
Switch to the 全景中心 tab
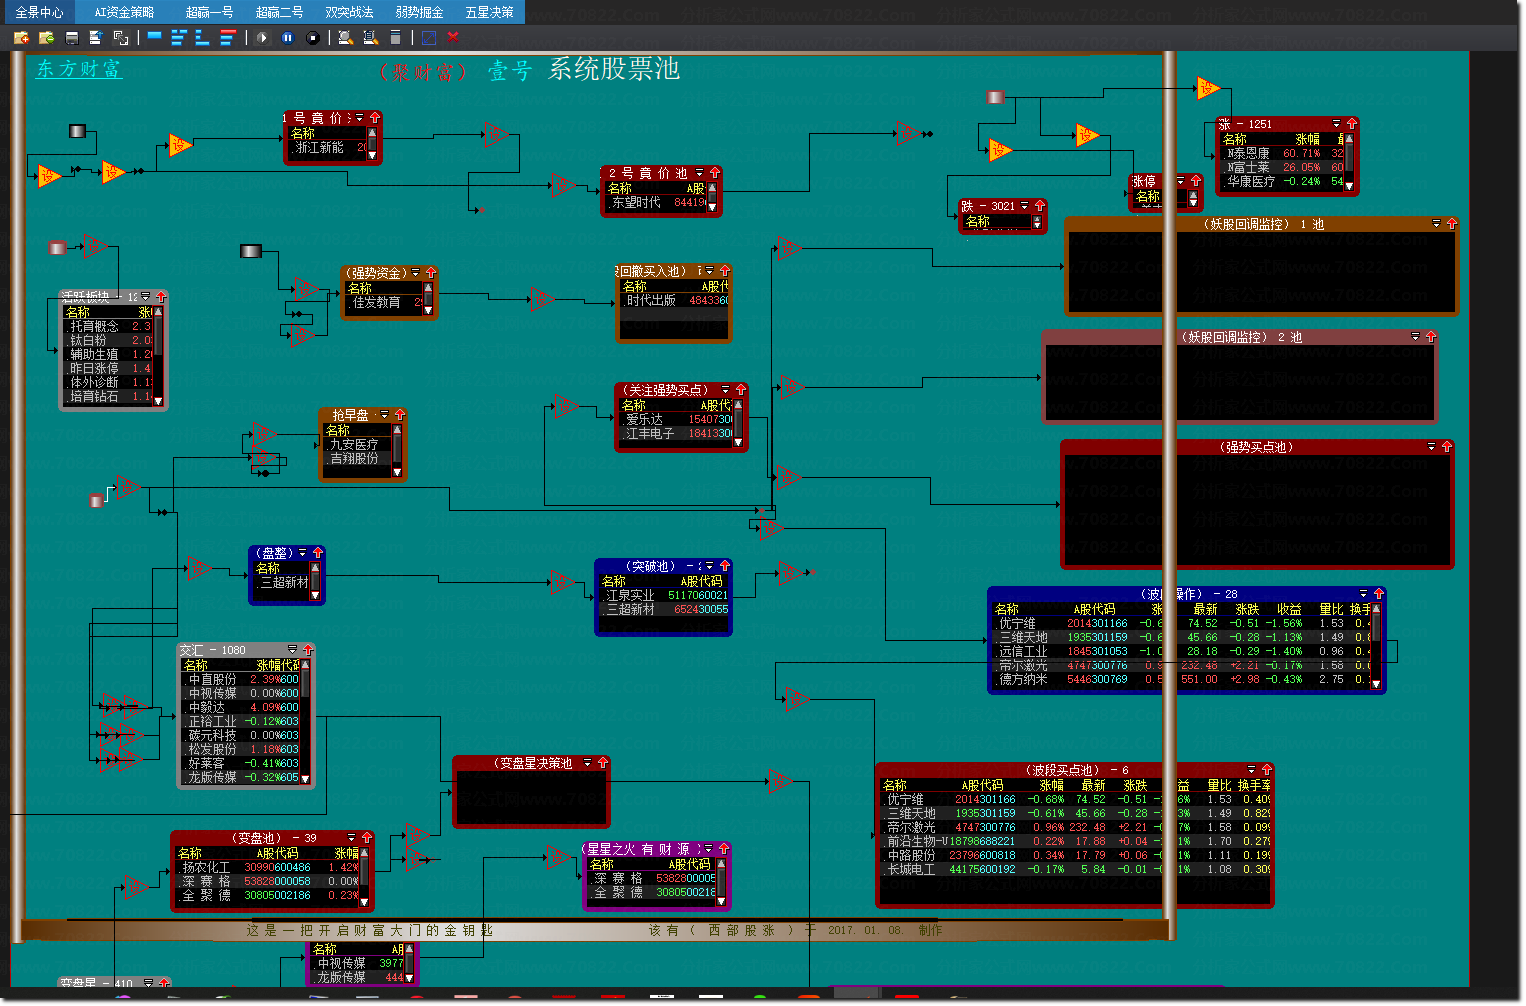39,12
